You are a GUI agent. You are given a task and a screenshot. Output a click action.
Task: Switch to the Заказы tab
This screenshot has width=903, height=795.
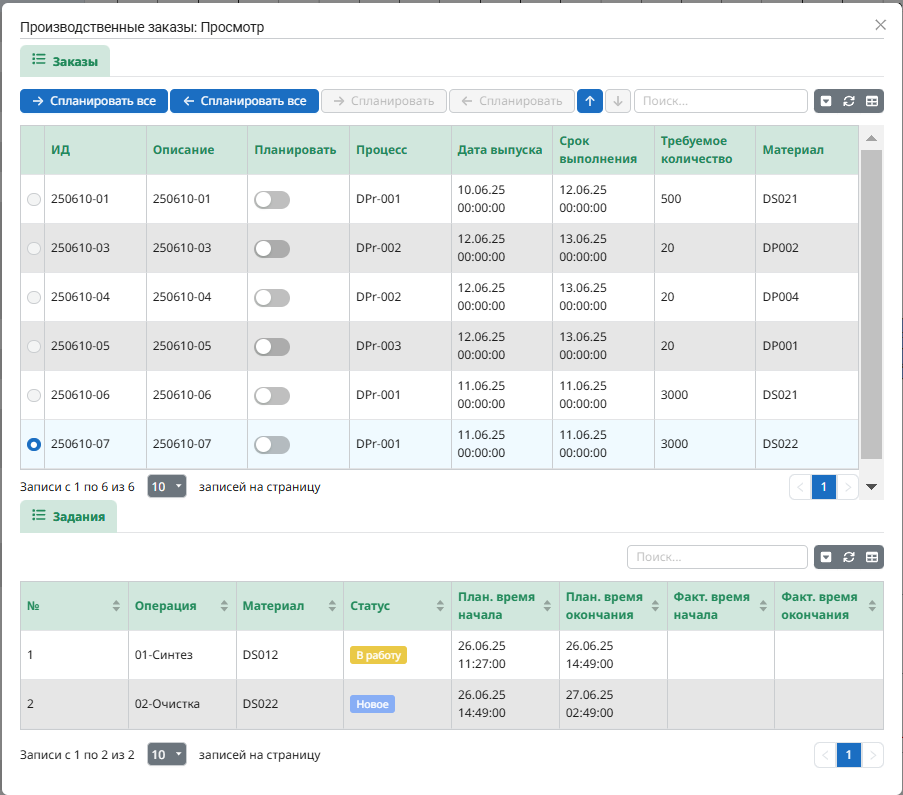tap(65, 61)
